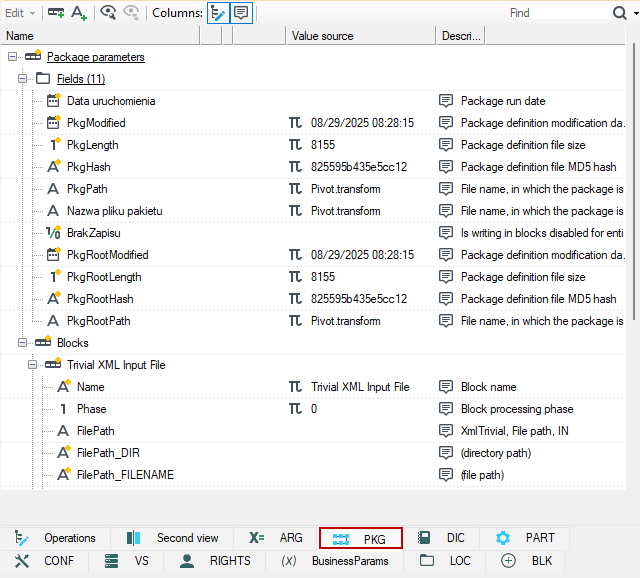Switch to the RIGHTS tab
The image size is (640, 578).
tap(215, 561)
